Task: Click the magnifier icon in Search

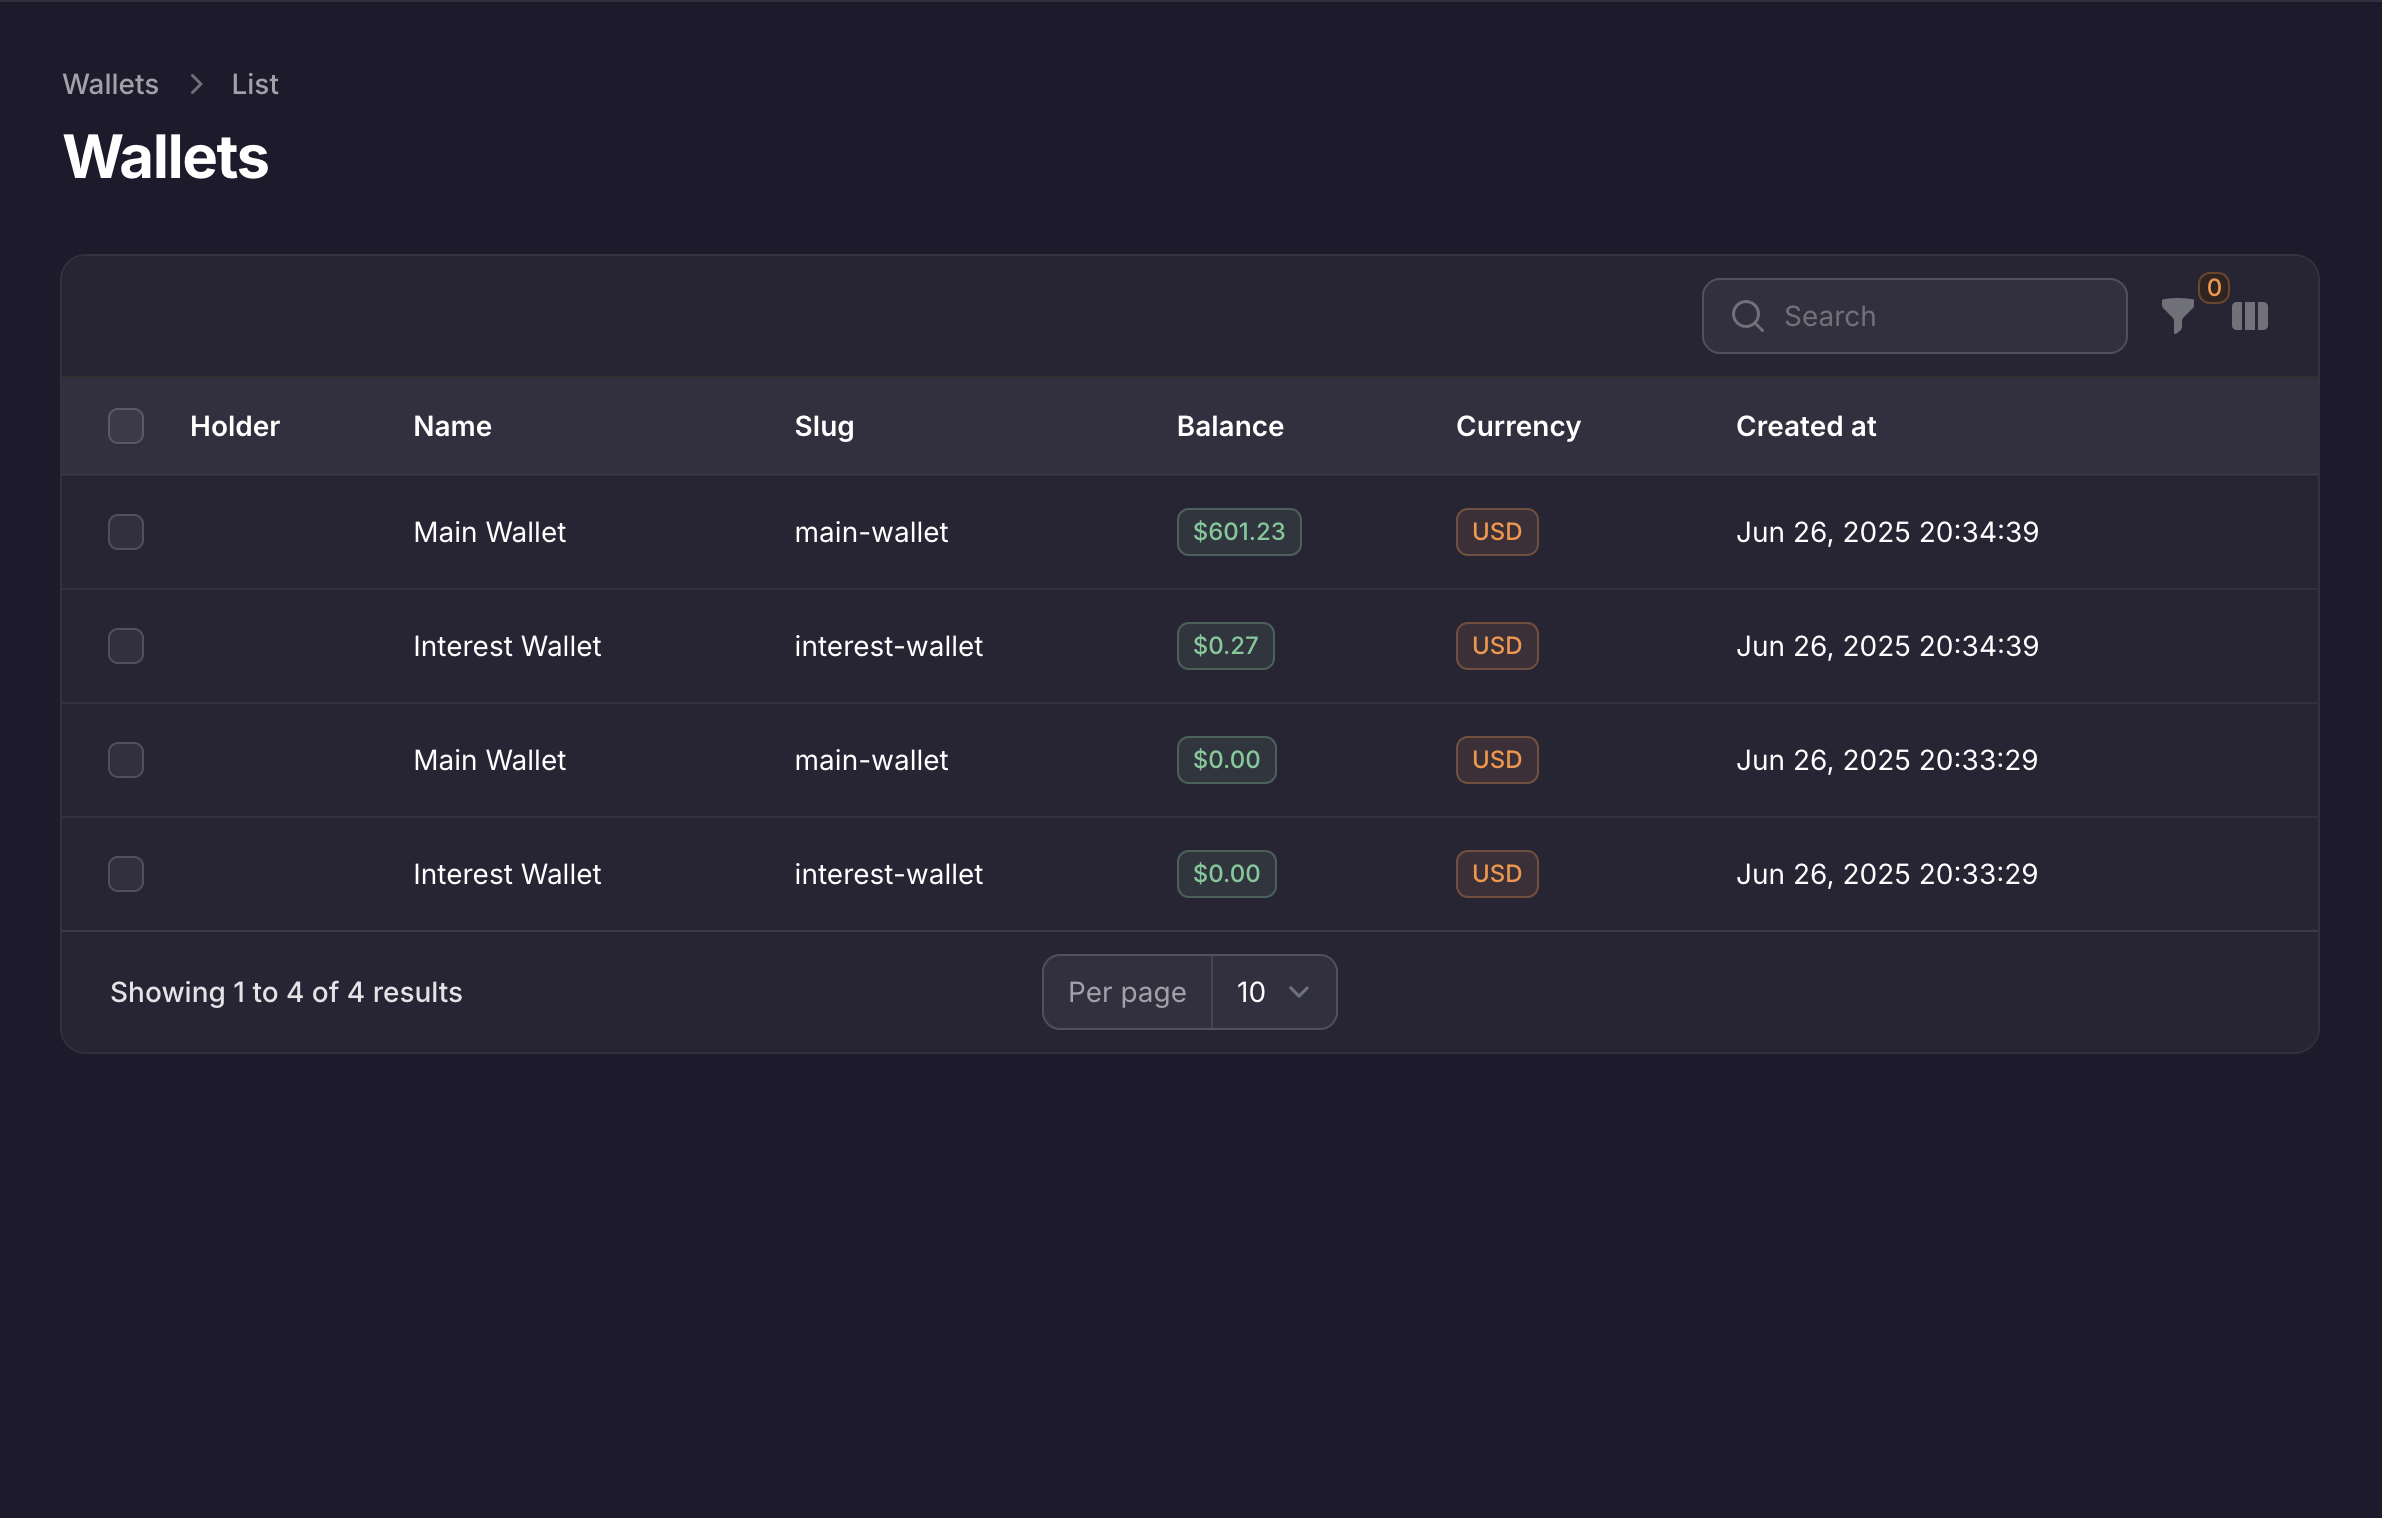Action: tap(1747, 316)
